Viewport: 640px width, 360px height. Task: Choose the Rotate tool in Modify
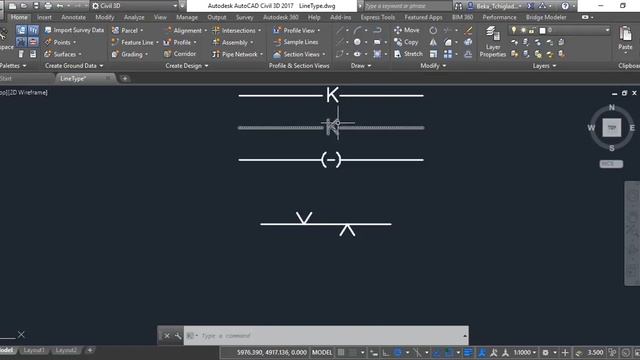click(433, 30)
